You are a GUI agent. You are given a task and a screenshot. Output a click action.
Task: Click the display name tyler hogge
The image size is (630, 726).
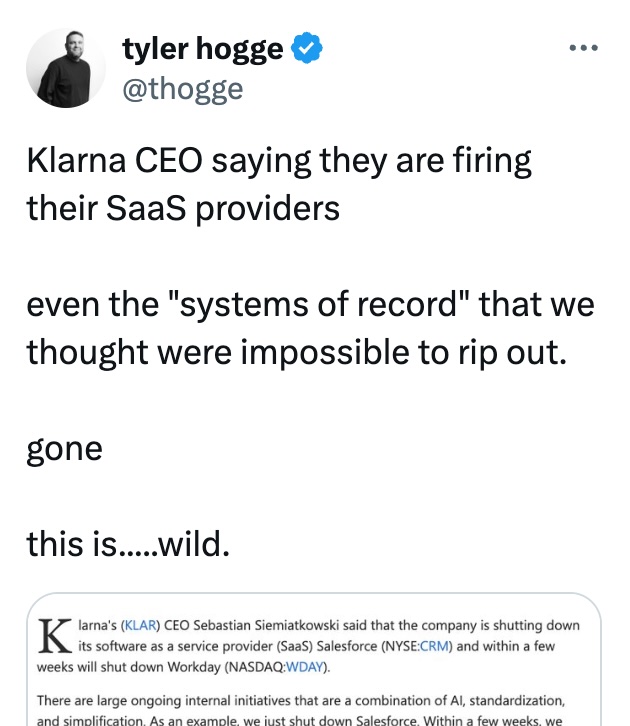[x=203, y=48]
